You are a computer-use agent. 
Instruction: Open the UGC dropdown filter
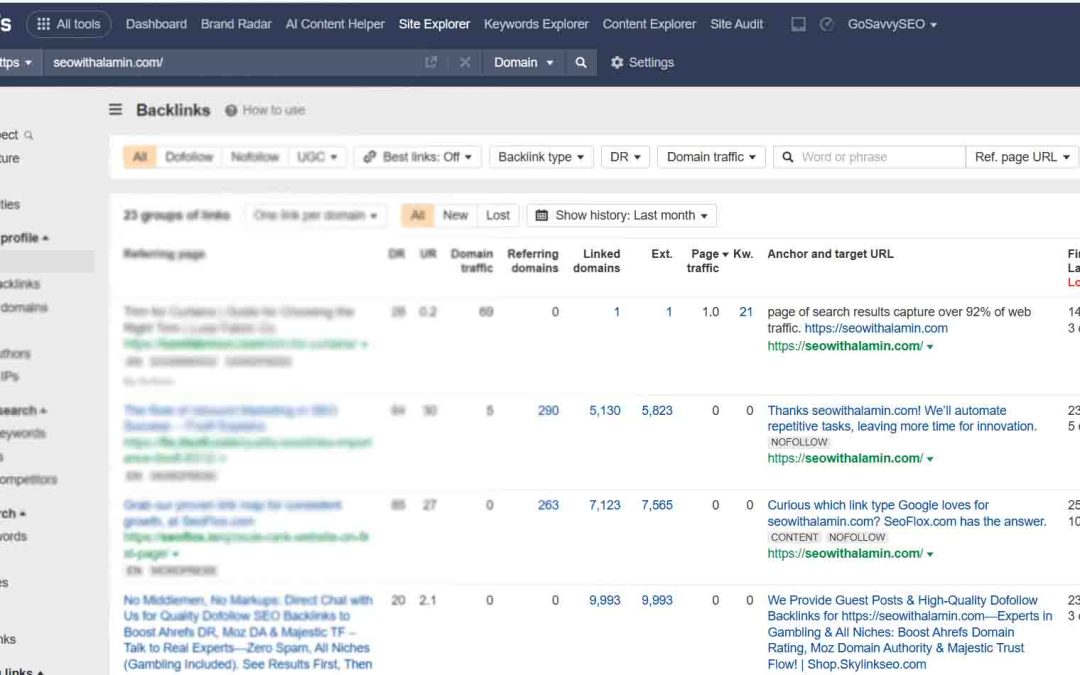coord(317,157)
